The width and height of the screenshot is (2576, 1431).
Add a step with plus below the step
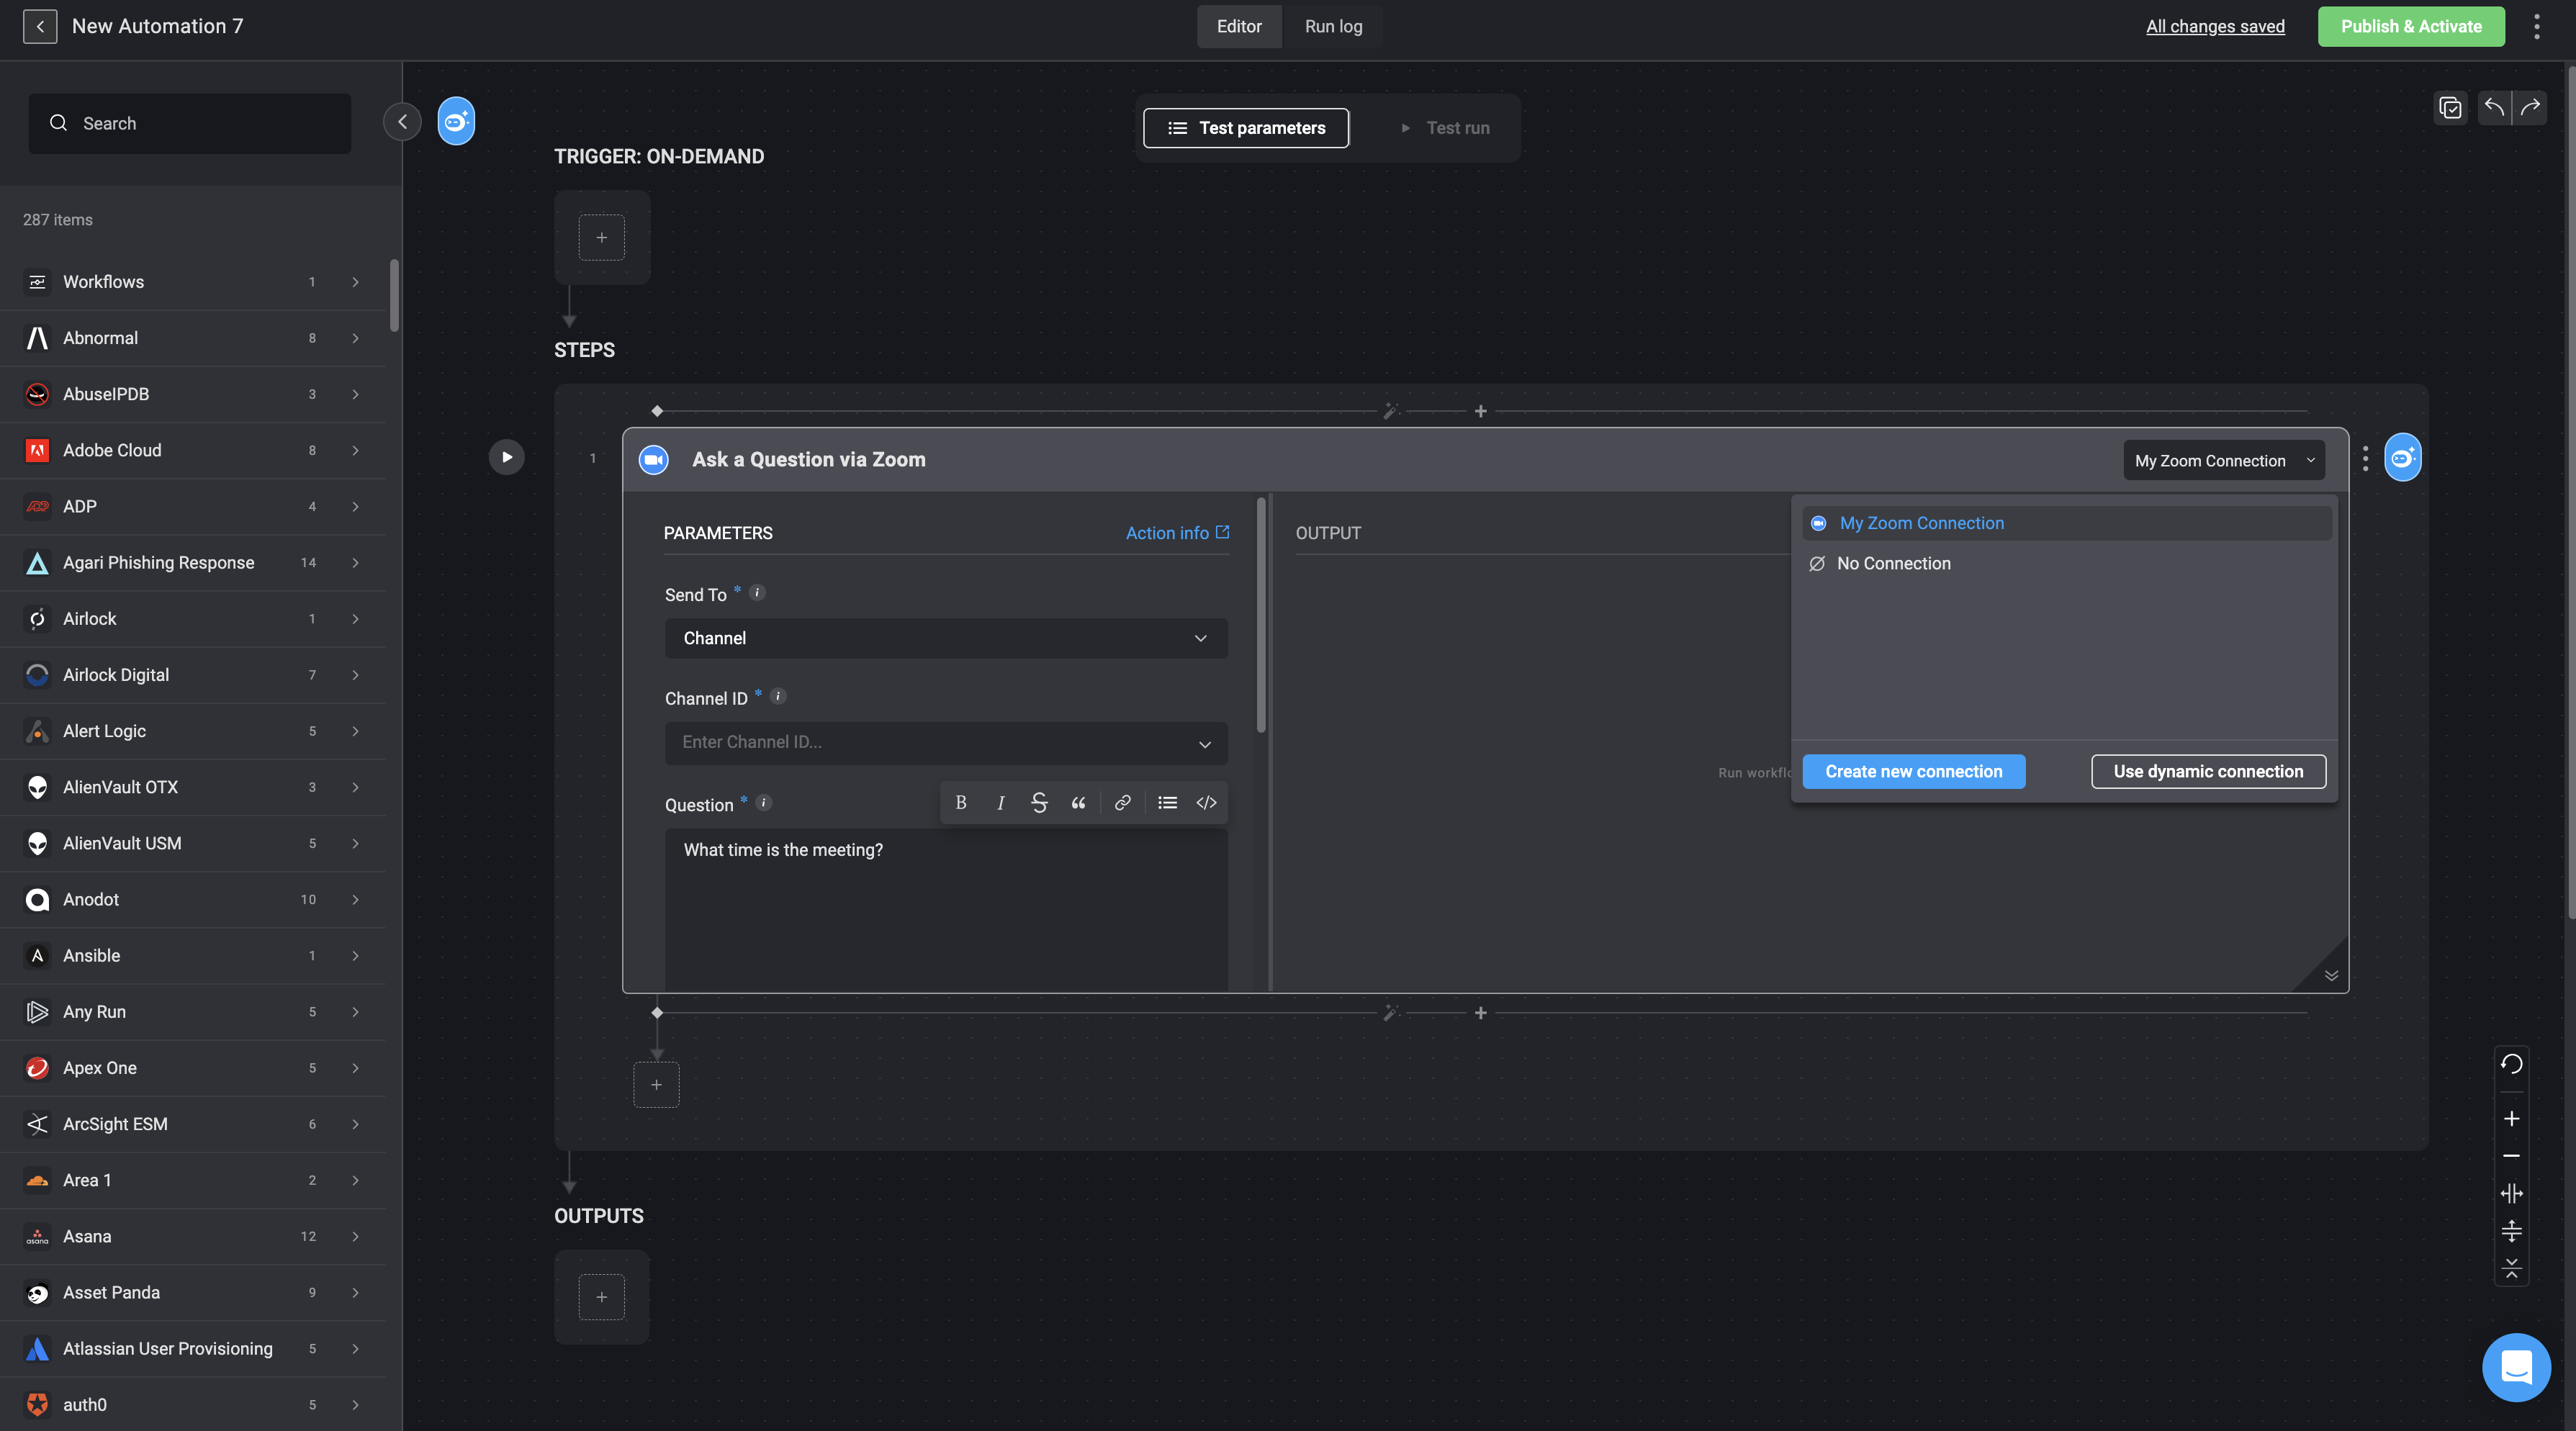point(656,1085)
